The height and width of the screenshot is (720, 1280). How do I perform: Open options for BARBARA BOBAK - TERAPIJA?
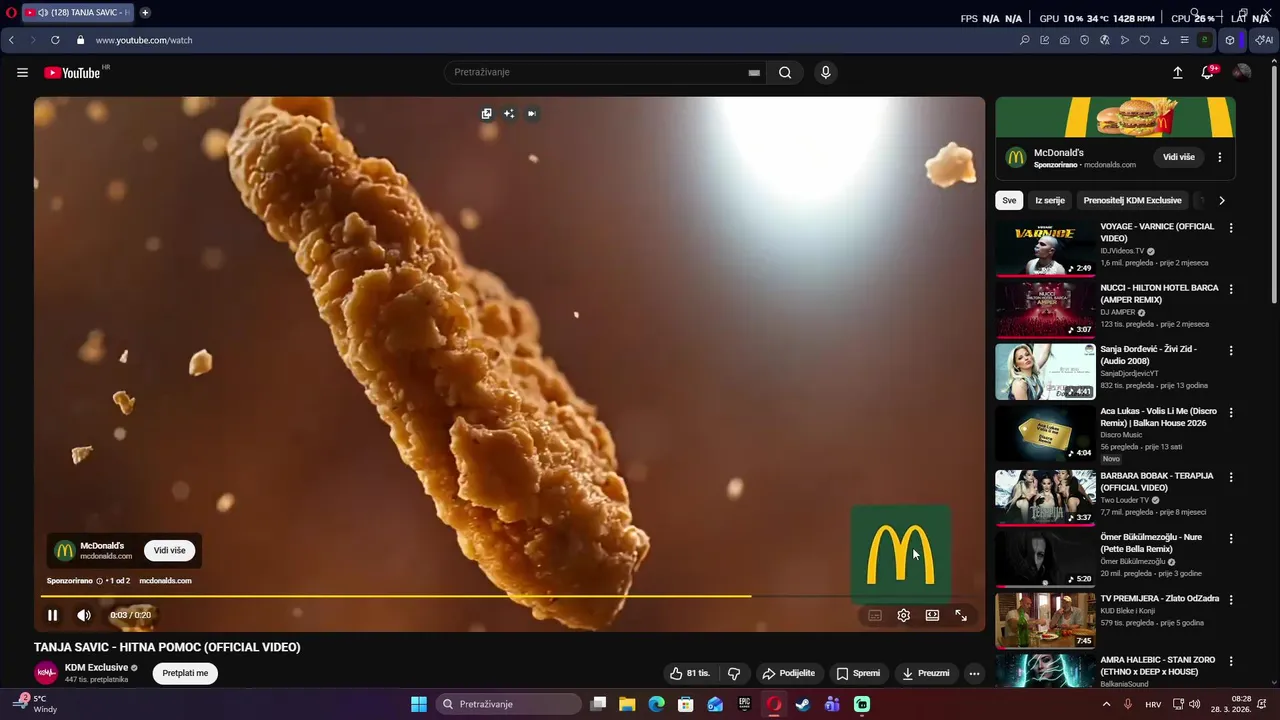1231,477
